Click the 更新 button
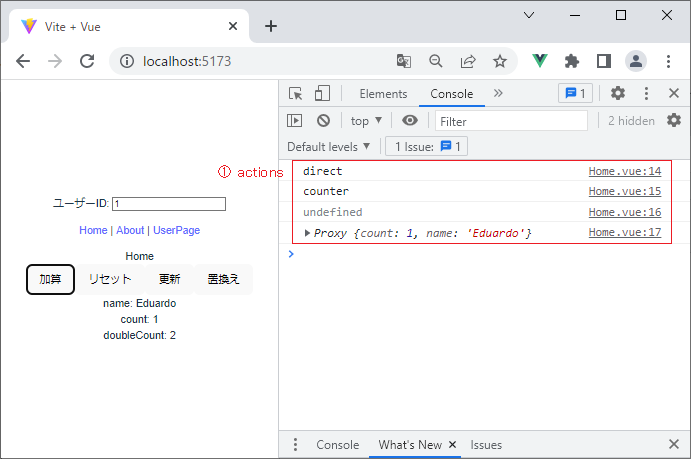 click(169, 279)
